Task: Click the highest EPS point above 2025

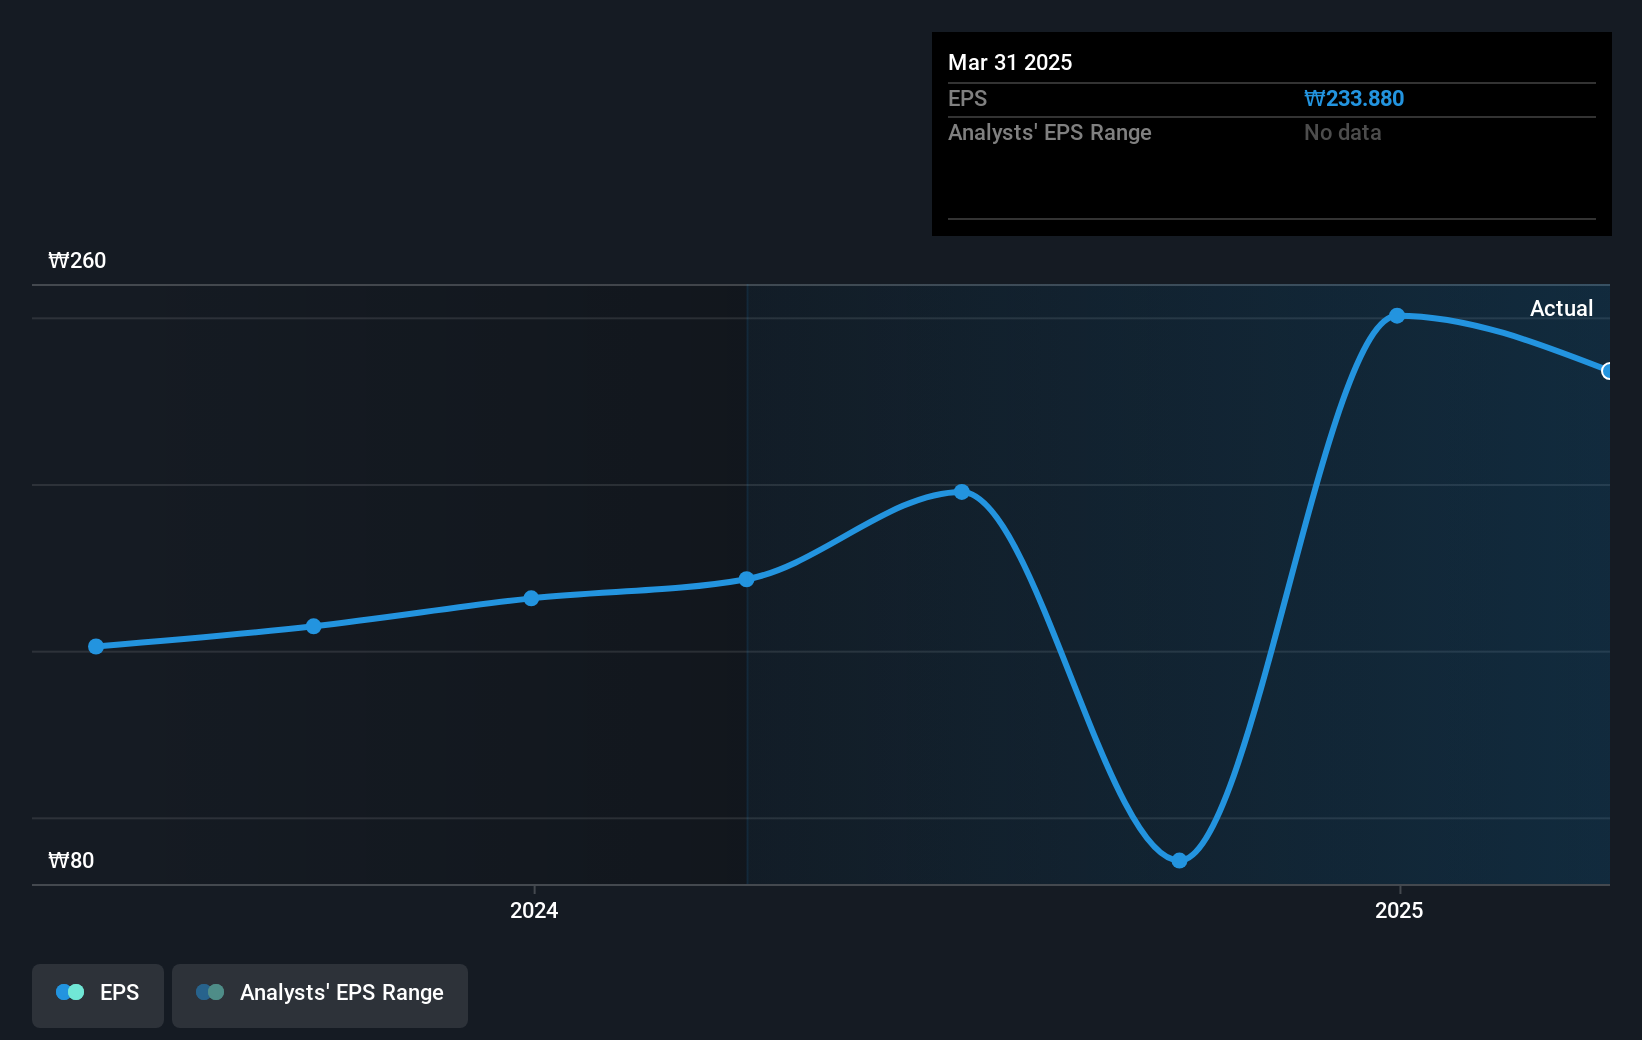Action: pos(1398,316)
